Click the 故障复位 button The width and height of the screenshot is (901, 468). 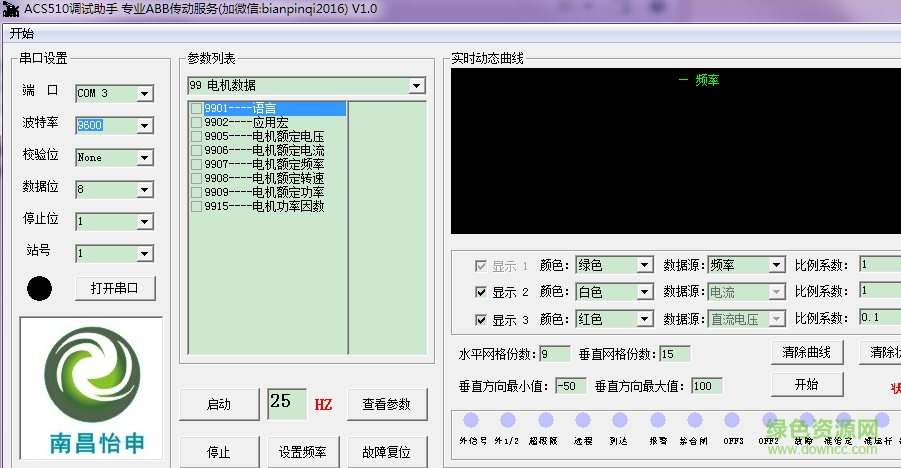pos(387,452)
